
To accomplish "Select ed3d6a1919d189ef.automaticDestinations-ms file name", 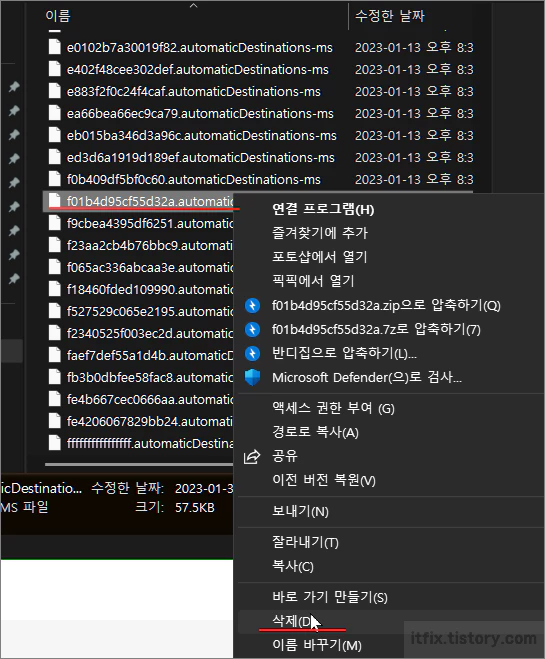I will pos(200,157).
